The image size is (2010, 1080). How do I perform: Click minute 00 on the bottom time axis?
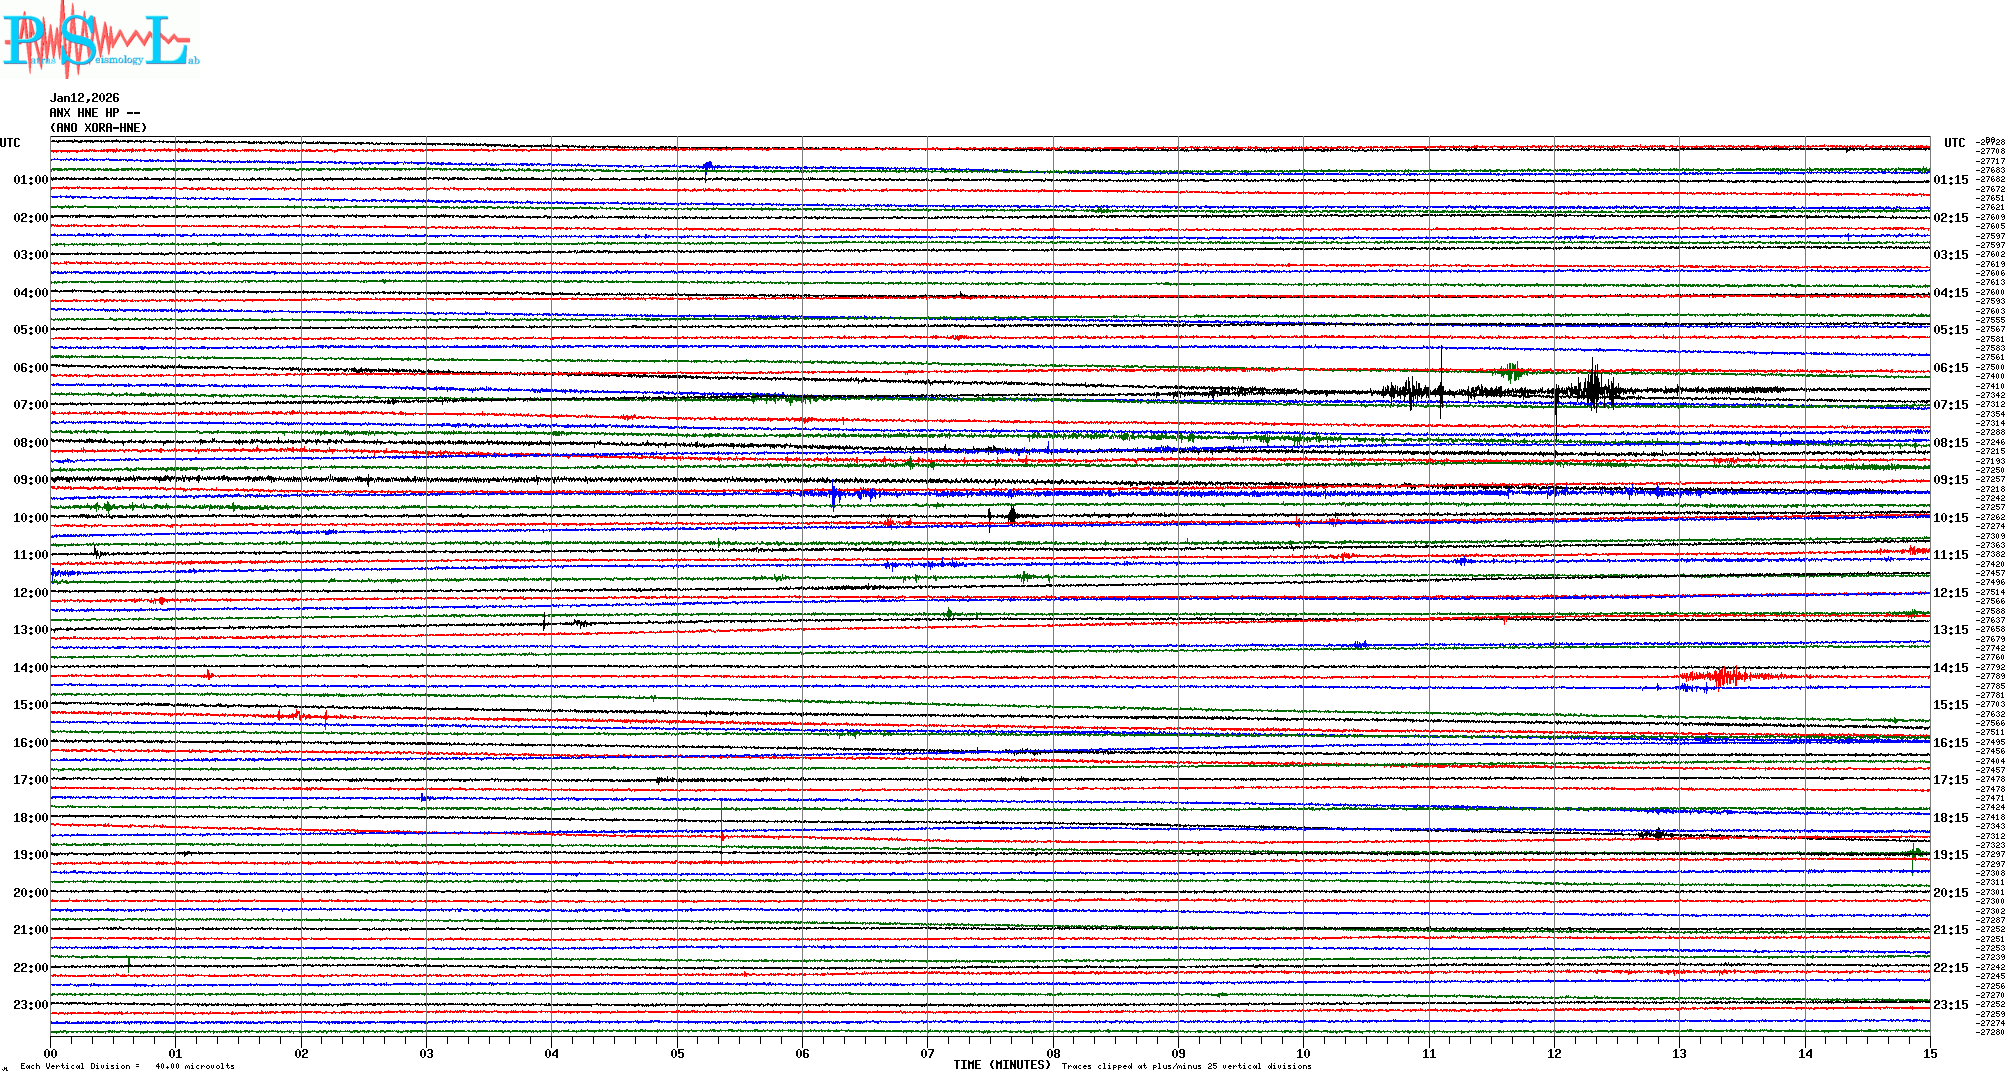tap(51, 1053)
